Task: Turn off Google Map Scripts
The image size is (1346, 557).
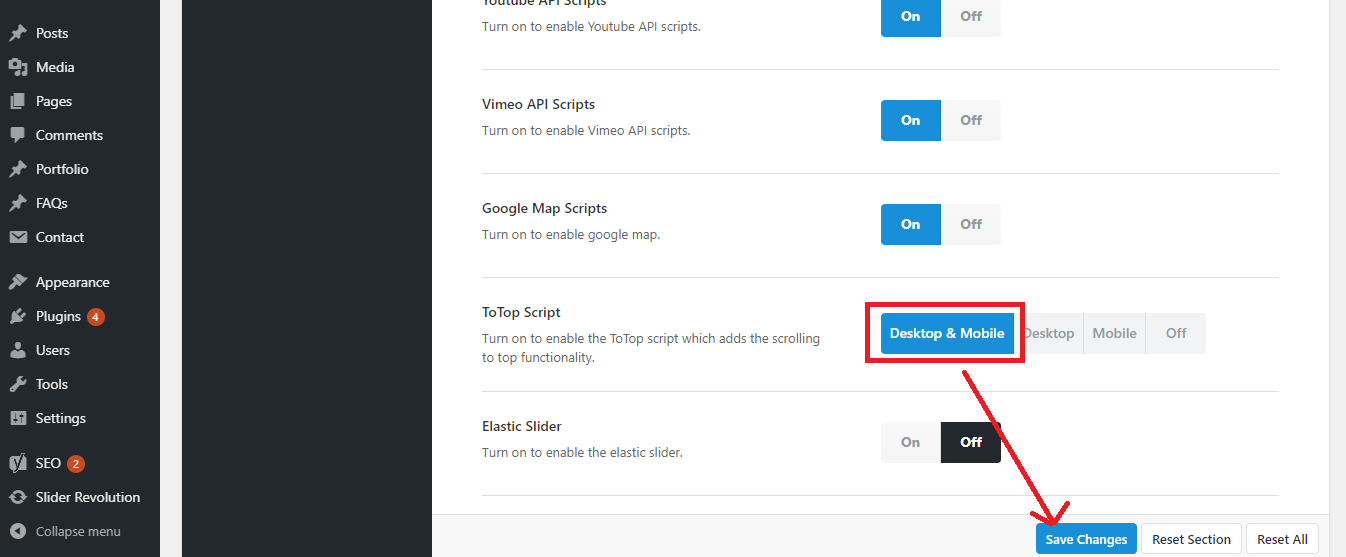Action: click(x=971, y=224)
